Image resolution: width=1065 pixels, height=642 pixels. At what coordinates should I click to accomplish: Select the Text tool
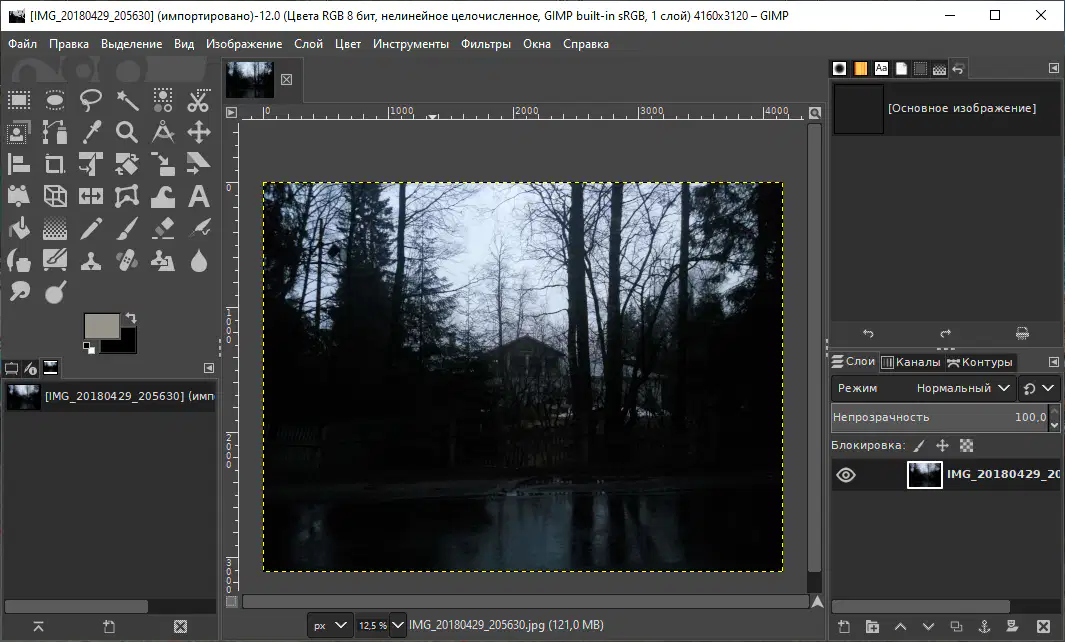(198, 196)
